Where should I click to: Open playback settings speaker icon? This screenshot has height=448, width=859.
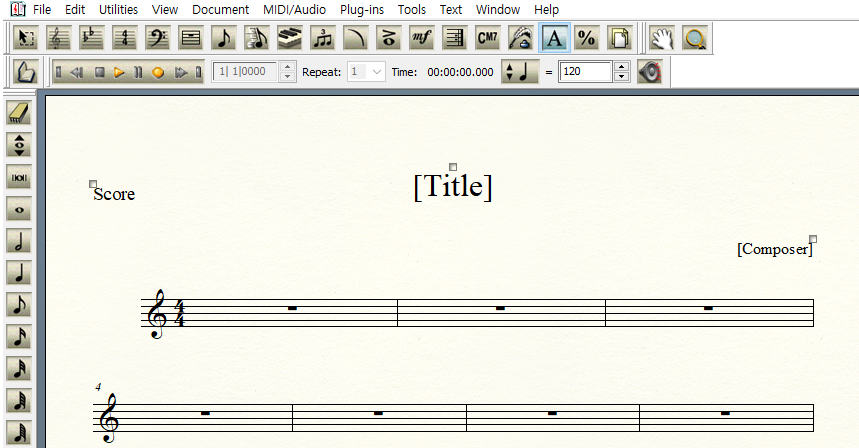pos(650,72)
